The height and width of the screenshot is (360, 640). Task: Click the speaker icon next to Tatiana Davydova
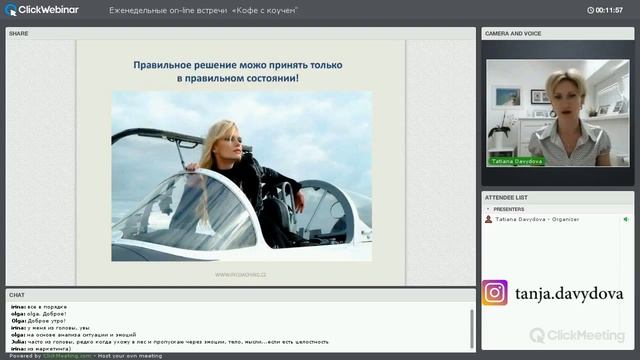pyautogui.click(x=626, y=220)
